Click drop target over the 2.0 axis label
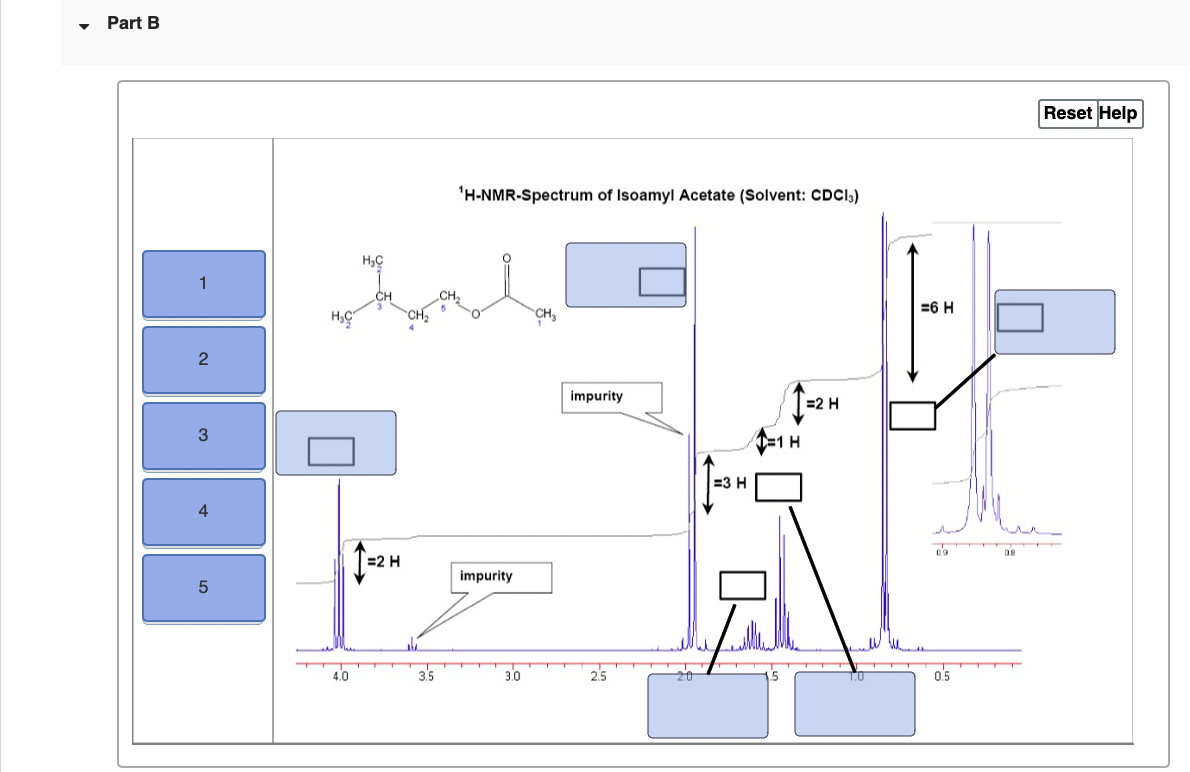 [x=707, y=705]
